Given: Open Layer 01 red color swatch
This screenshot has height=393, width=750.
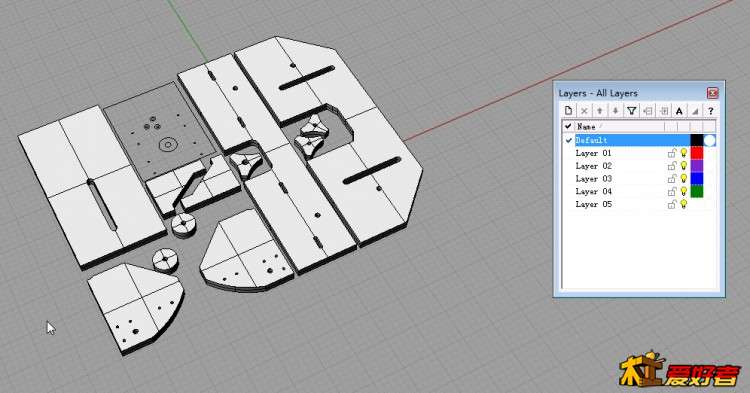Looking at the screenshot, I should coord(697,153).
